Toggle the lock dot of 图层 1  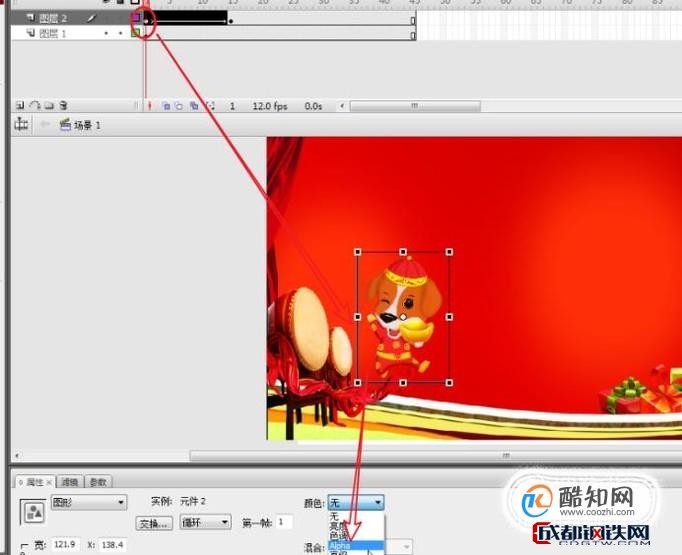click(x=120, y=33)
